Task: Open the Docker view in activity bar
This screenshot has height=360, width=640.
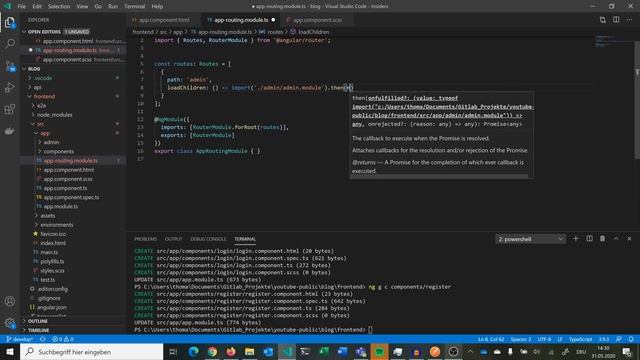Action: 10,131
